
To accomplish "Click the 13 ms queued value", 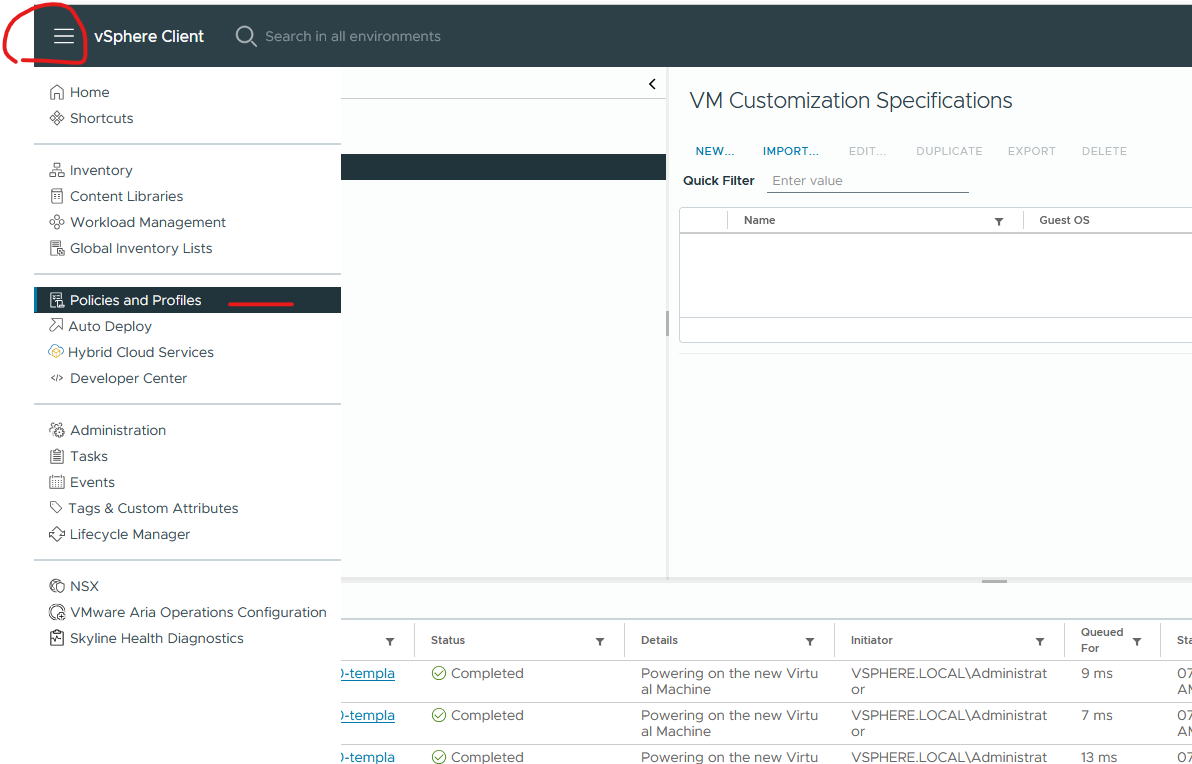I will pyautogui.click(x=1098, y=757).
